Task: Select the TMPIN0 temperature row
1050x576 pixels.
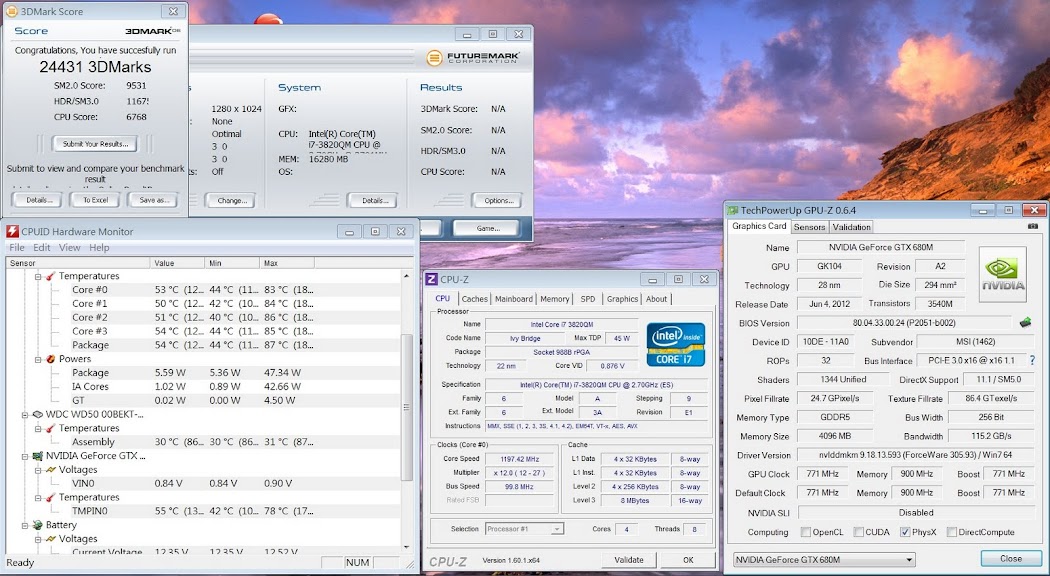Action: click(x=204, y=511)
